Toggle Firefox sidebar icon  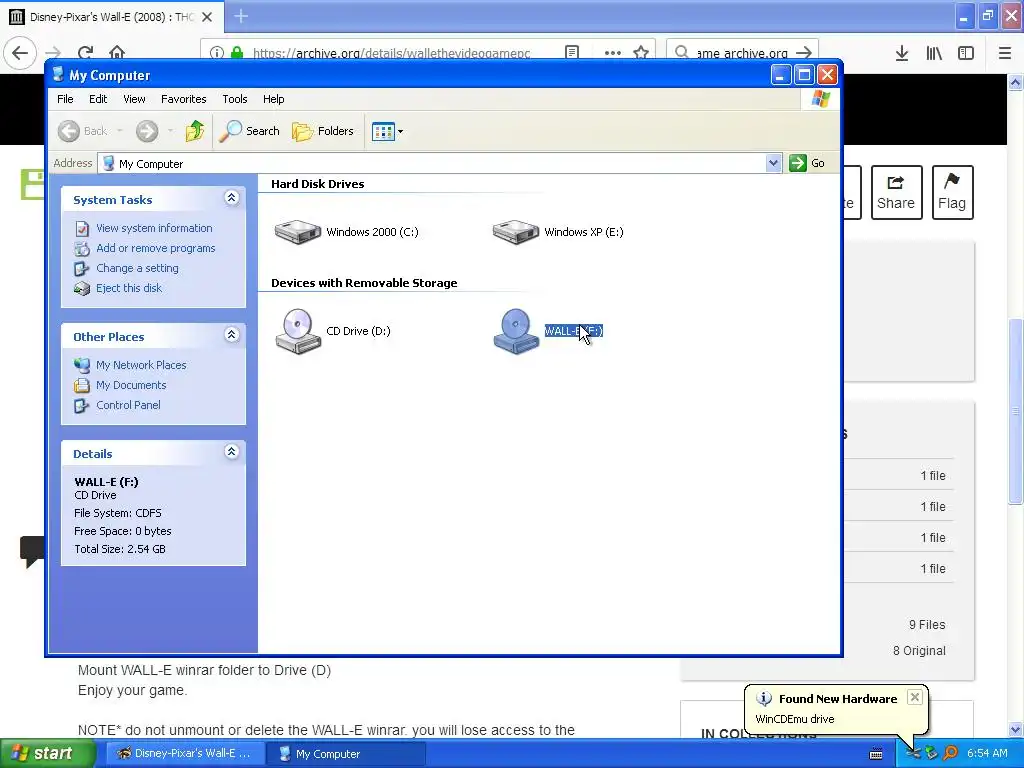(966, 53)
